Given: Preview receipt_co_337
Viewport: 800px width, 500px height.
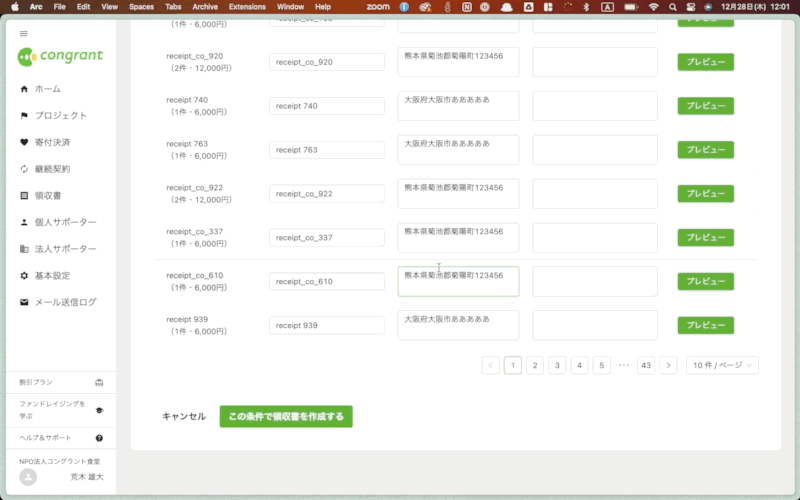Looking at the screenshot, I should [x=706, y=237].
